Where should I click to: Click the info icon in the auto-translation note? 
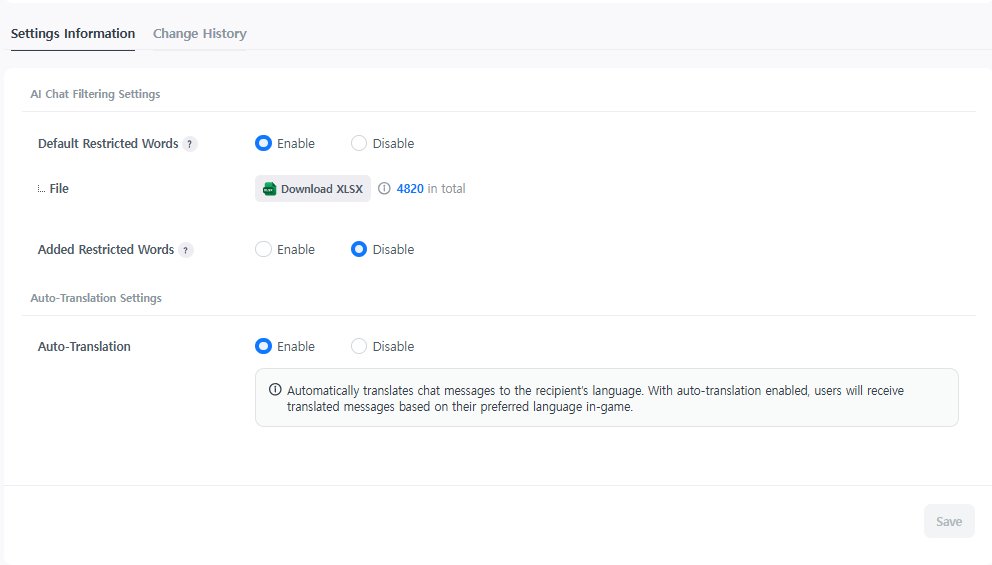click(x=275, y=390)
